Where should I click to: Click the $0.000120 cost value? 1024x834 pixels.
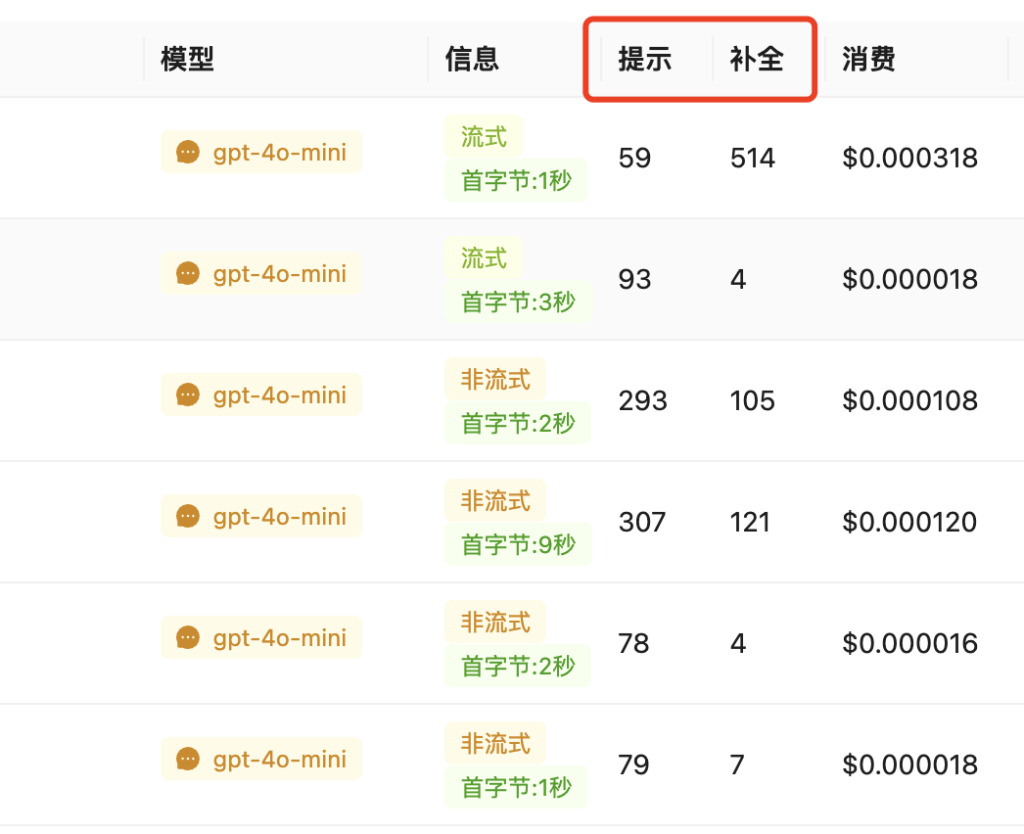click(910, 522)
